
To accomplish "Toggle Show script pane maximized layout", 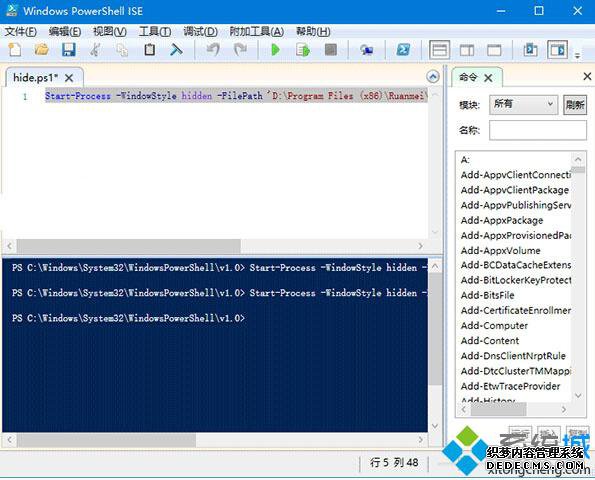I will pyautogui.click(x=494, y=50).
